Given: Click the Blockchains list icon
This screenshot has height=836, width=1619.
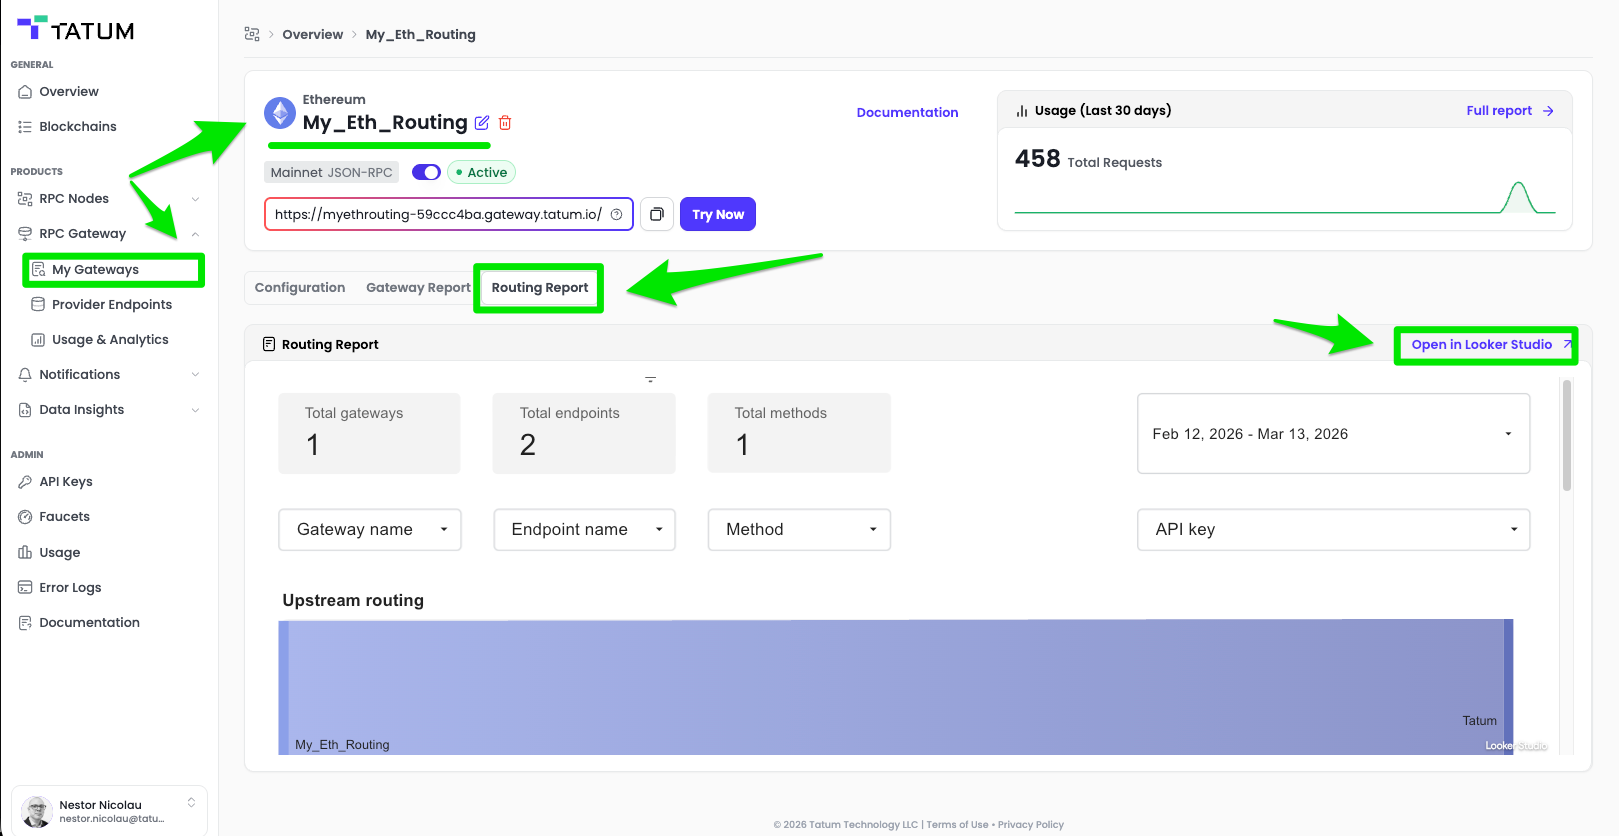Looking at the screenshot, I should (x=25, y=127).
